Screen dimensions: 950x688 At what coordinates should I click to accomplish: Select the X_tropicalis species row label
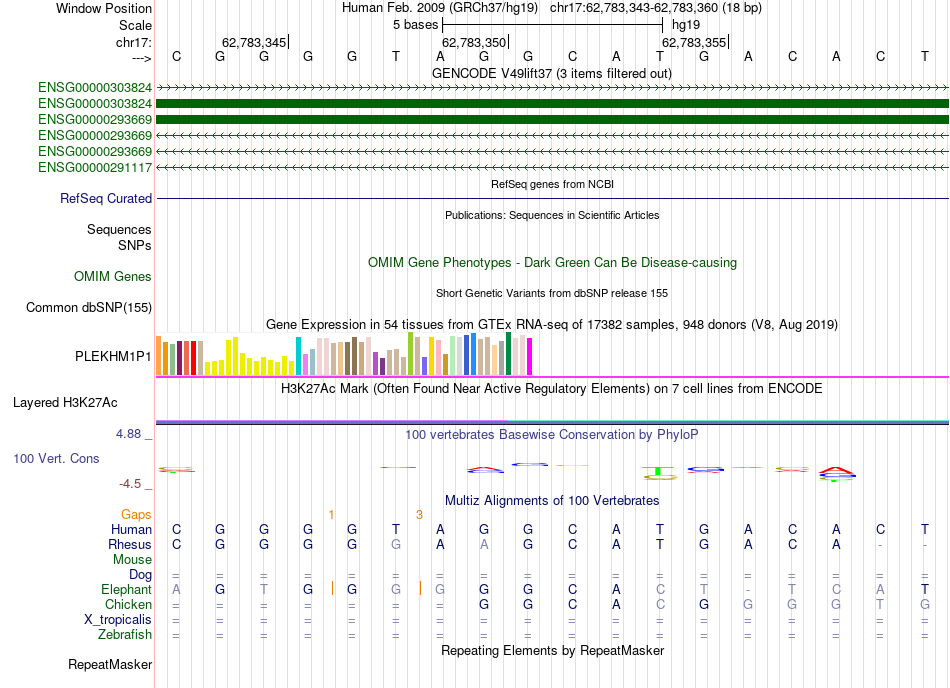[x=118, y=620]
